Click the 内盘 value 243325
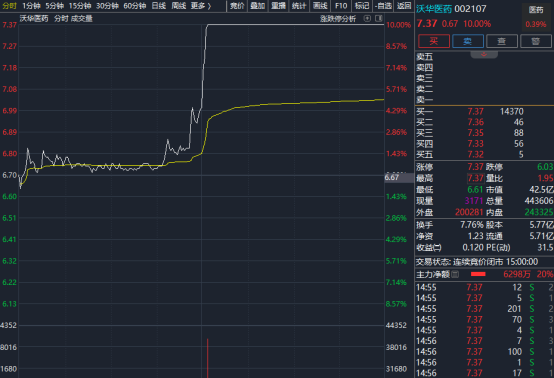The image size is (554, 378). pyautogui.click(x=539, y=212)
